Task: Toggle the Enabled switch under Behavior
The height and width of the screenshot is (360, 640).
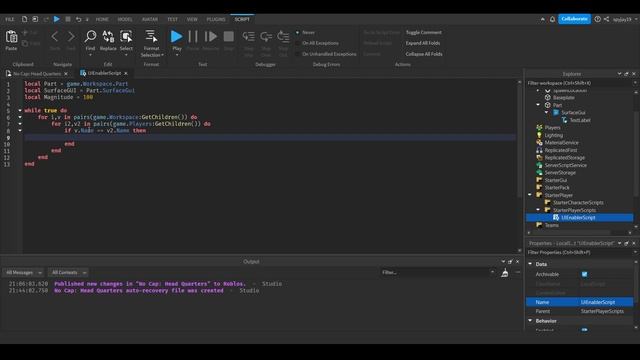Action: [584, 329]
